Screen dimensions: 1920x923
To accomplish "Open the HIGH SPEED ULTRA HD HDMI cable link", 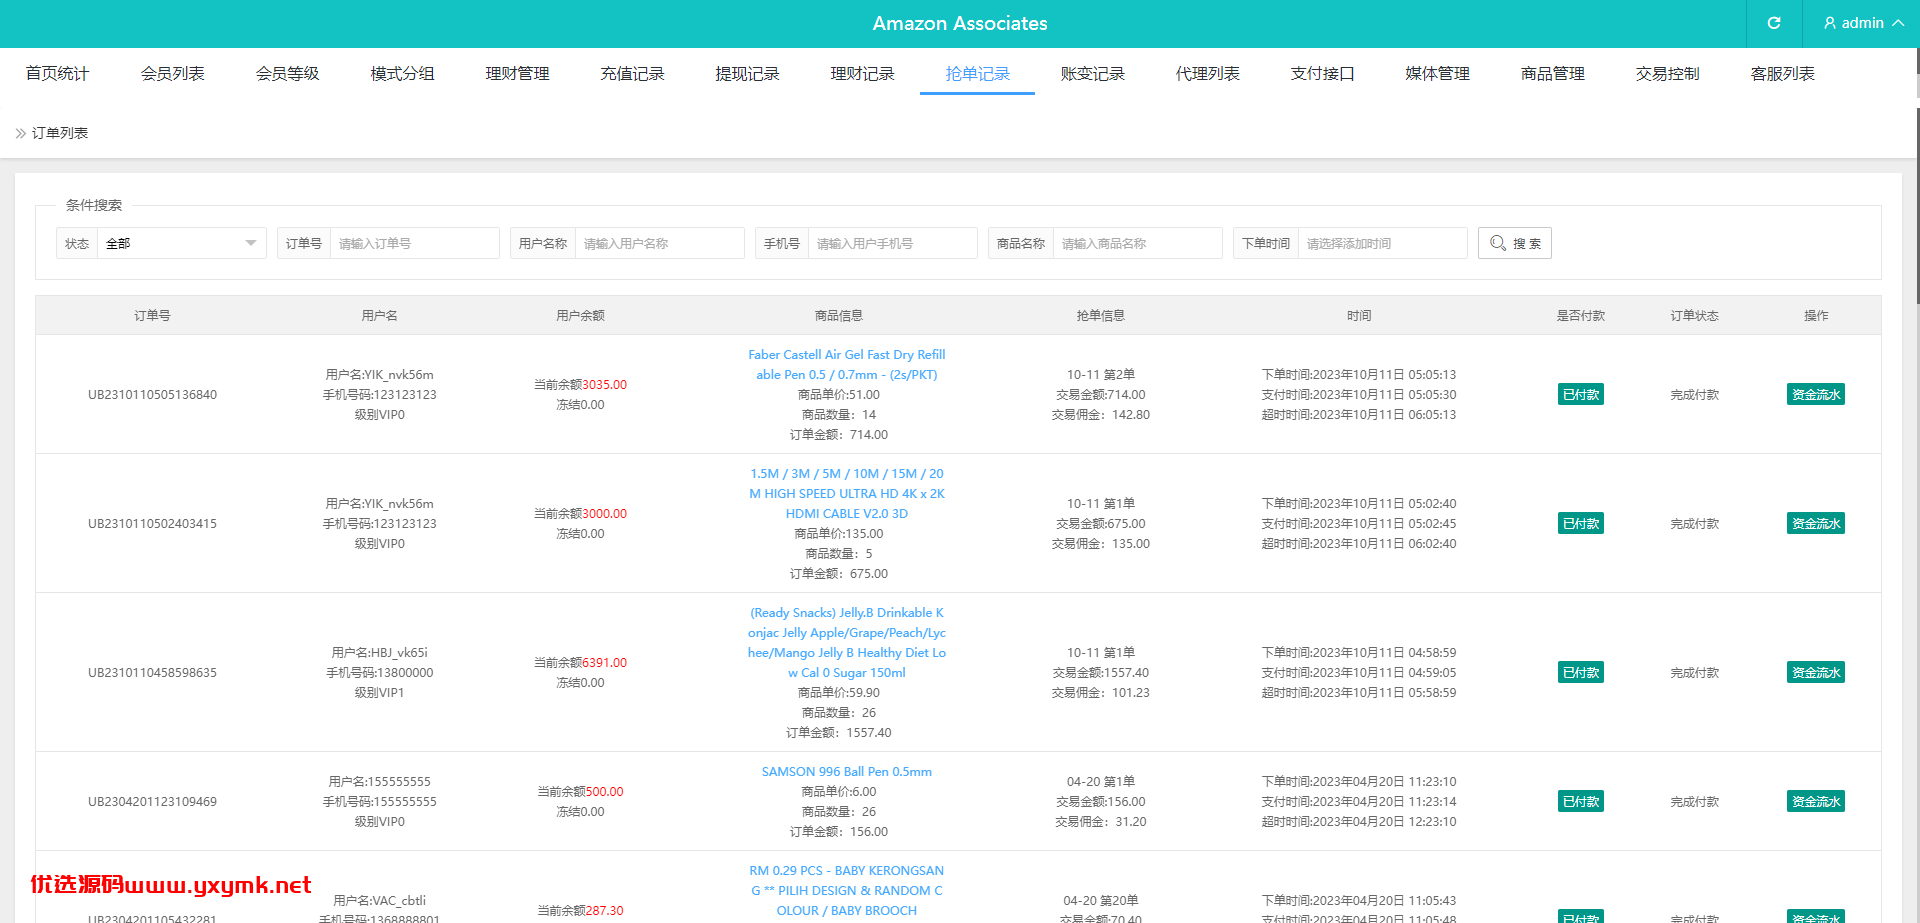I will 847,493.
